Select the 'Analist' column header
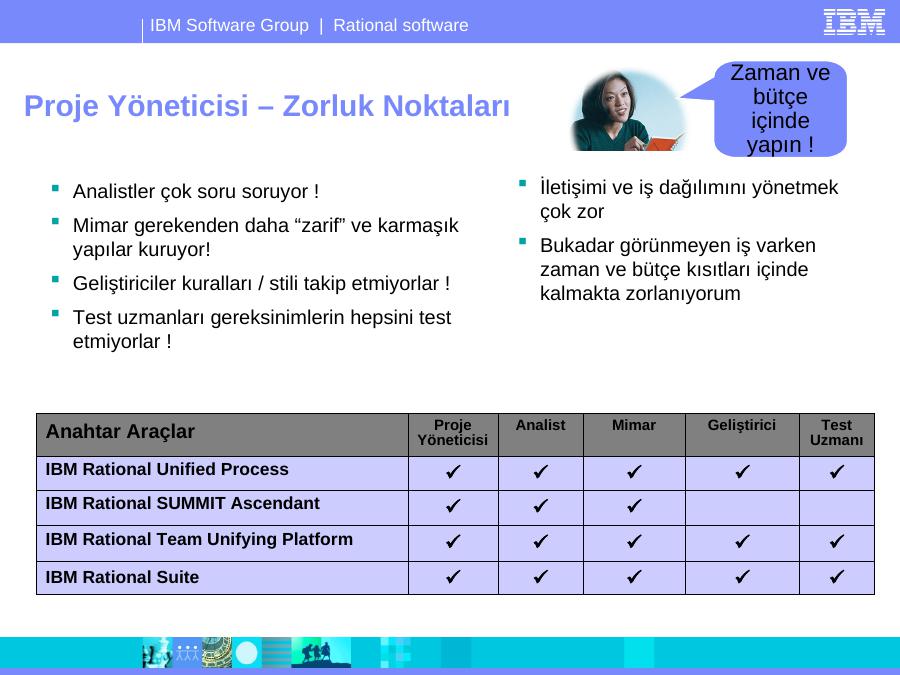Viewport: 900px width, 675px height. (x=540, y=425)
